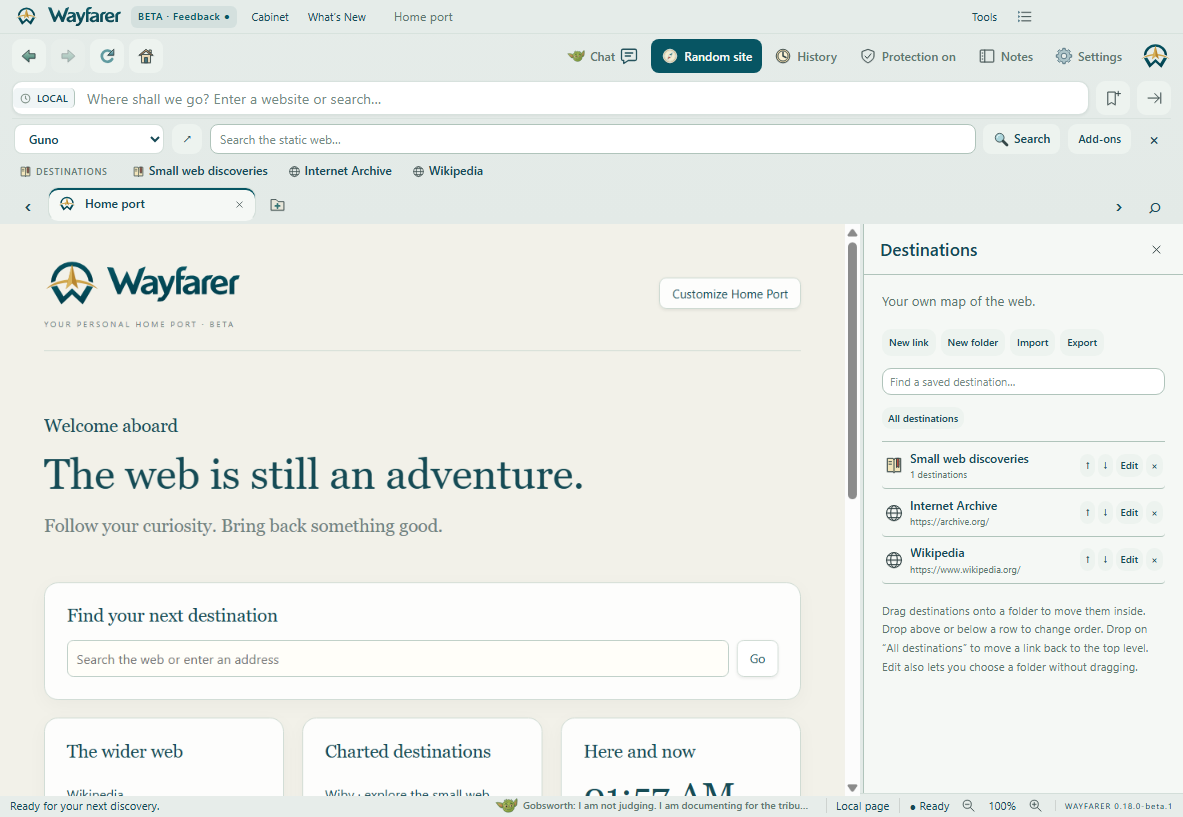Toggle the Protection on shield
This screenshot has height=817, width=1183.
click(x=908, y=57)
